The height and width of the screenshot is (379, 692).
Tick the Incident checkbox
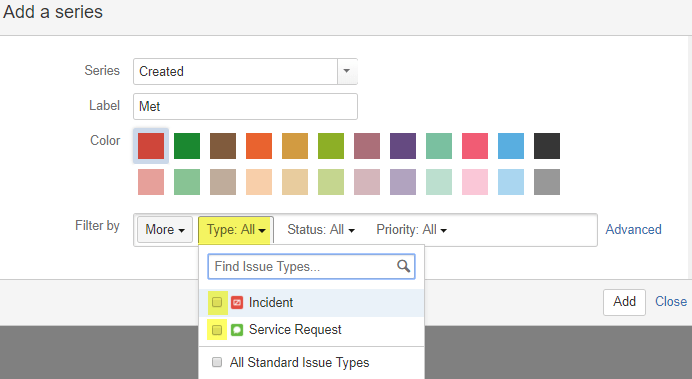point(217,302)
